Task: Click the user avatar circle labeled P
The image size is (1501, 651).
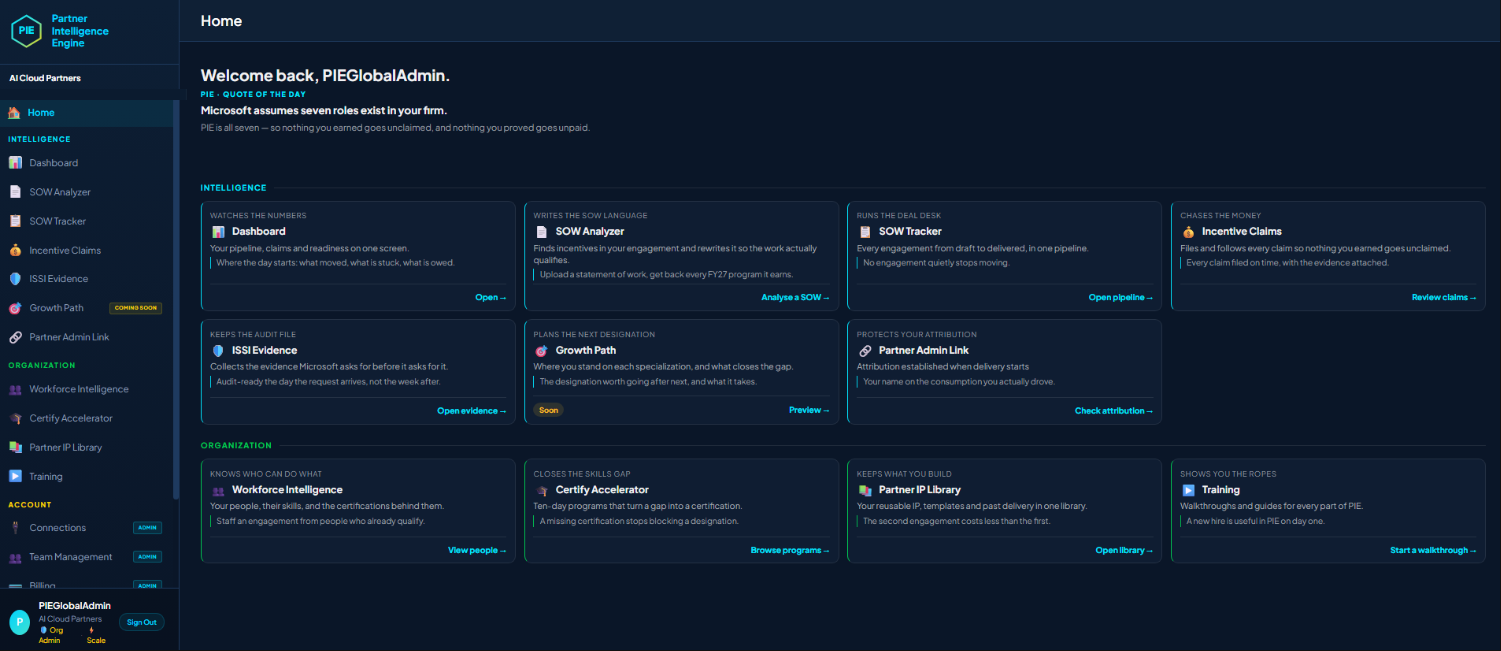Action: [x=20, y=622]
